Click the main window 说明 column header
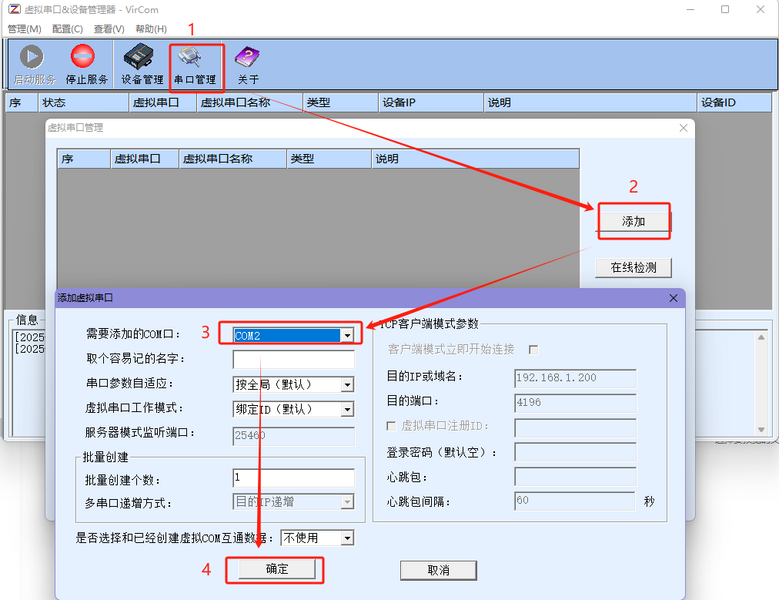The width and height of the screenshot is (779, 600). [x=590, y=102]
